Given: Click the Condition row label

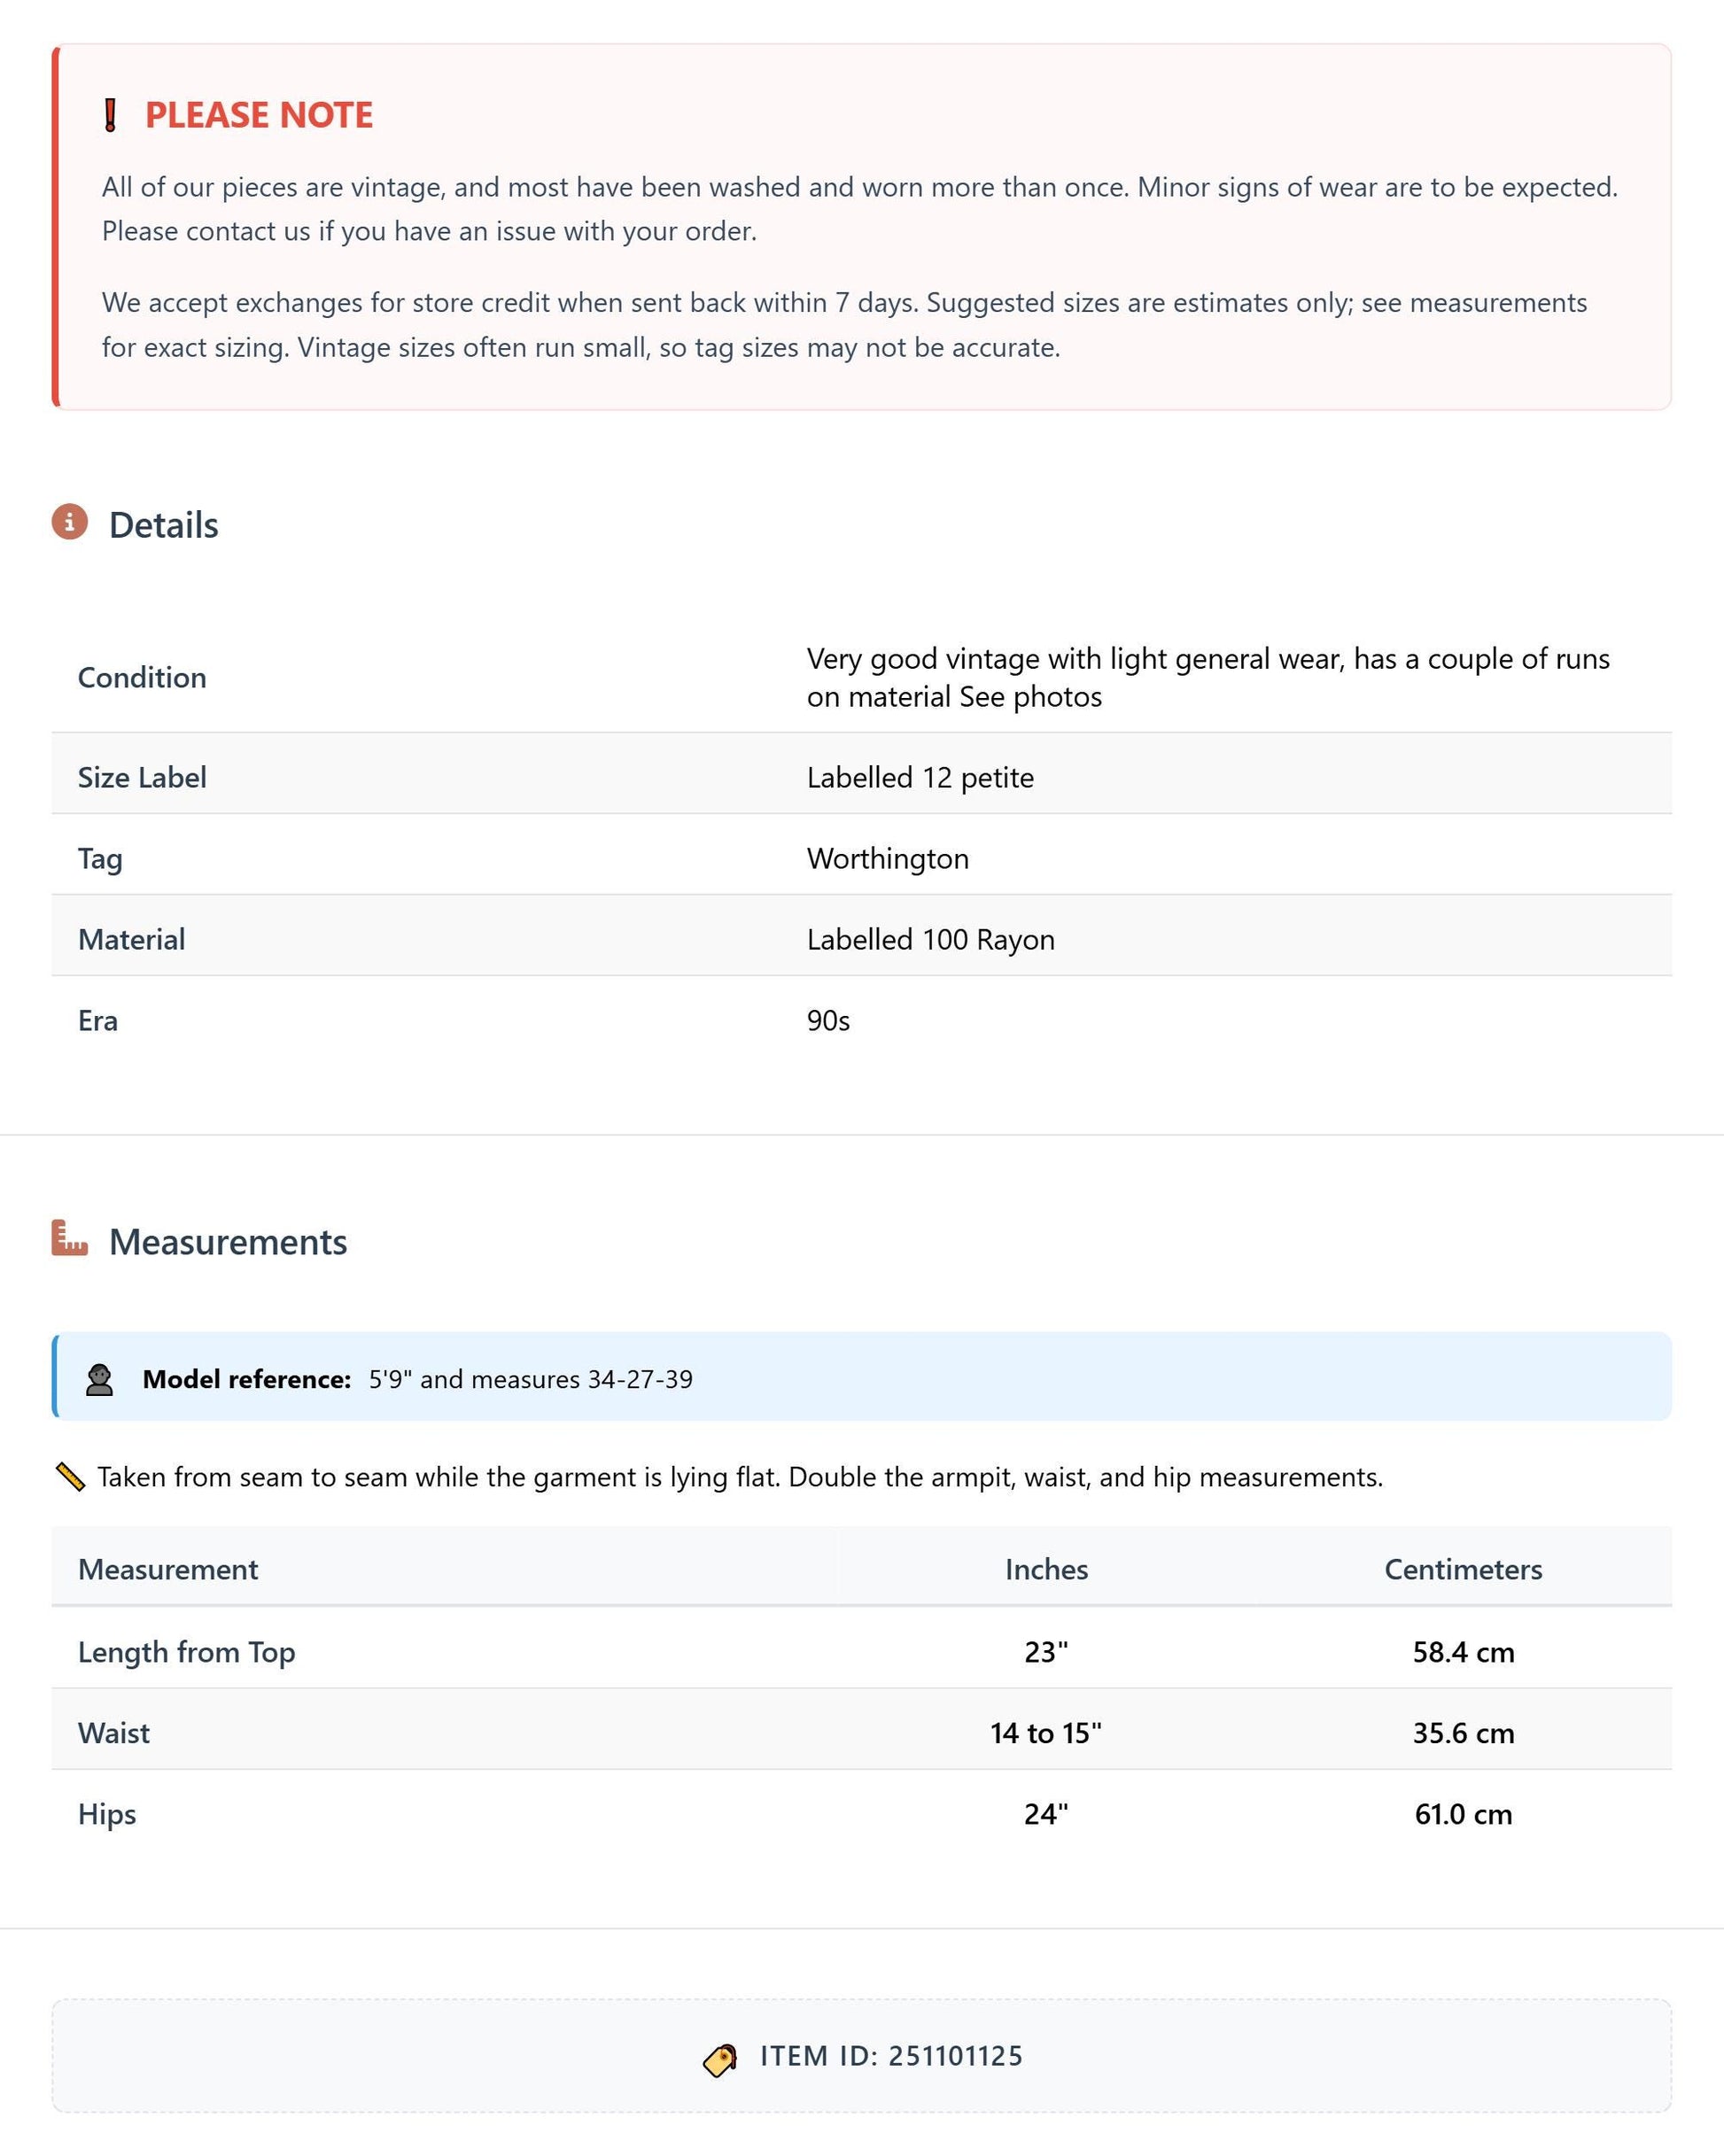Looking at the screenshot, I should (142, 677).
